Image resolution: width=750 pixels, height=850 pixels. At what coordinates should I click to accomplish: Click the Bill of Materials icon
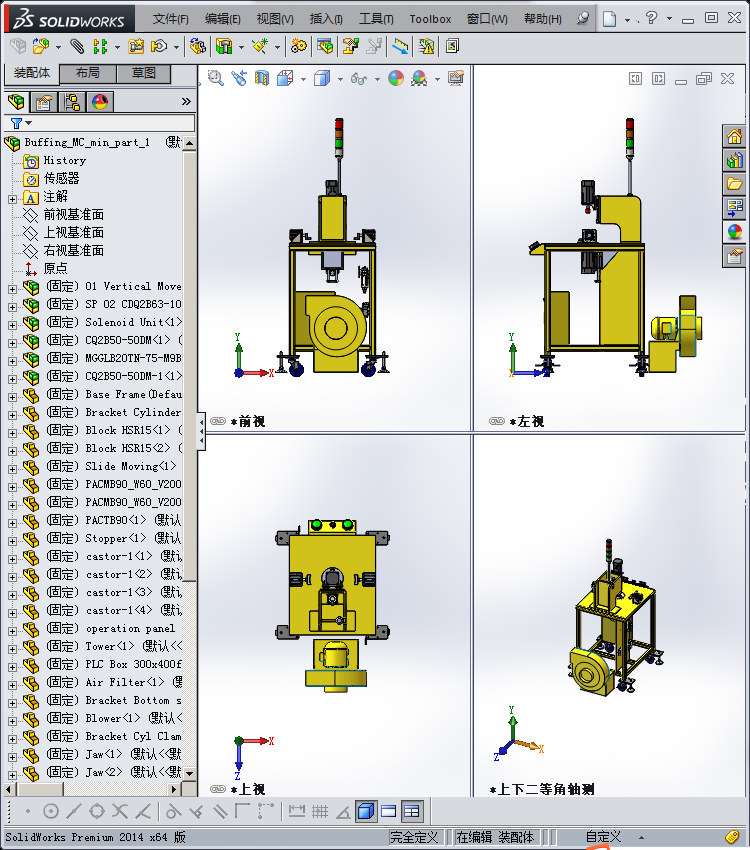point(325,46)
